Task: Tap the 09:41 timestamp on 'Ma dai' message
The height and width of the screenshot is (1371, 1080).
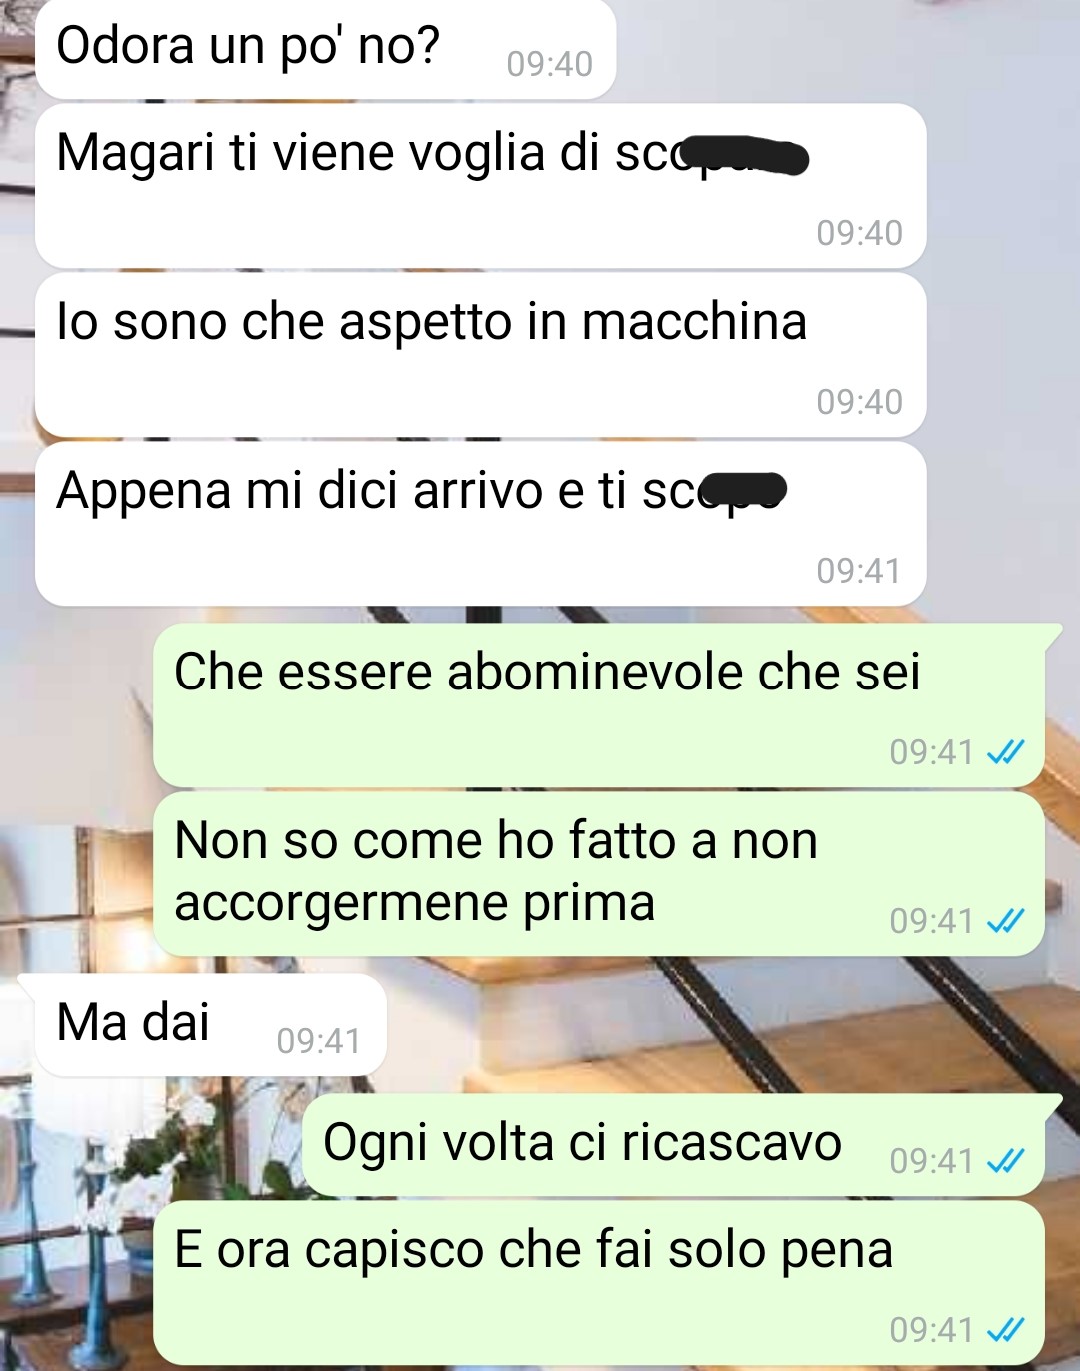Action: pyautogui.click(x=319, y=1041)
